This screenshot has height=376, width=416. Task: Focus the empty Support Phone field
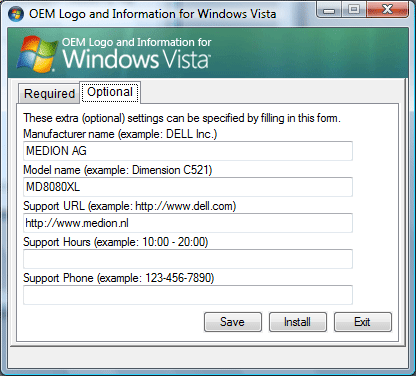tap(188, 295)
